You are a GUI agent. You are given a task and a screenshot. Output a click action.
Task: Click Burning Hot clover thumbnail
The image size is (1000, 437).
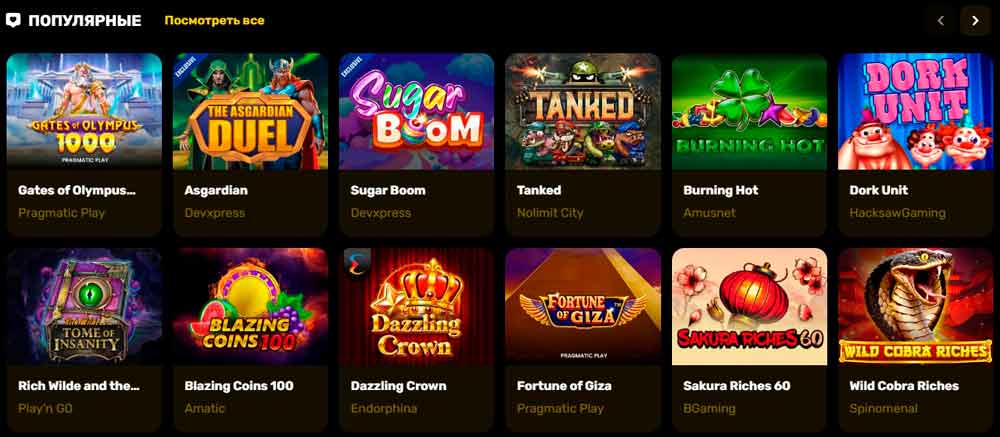pos(749,112)
